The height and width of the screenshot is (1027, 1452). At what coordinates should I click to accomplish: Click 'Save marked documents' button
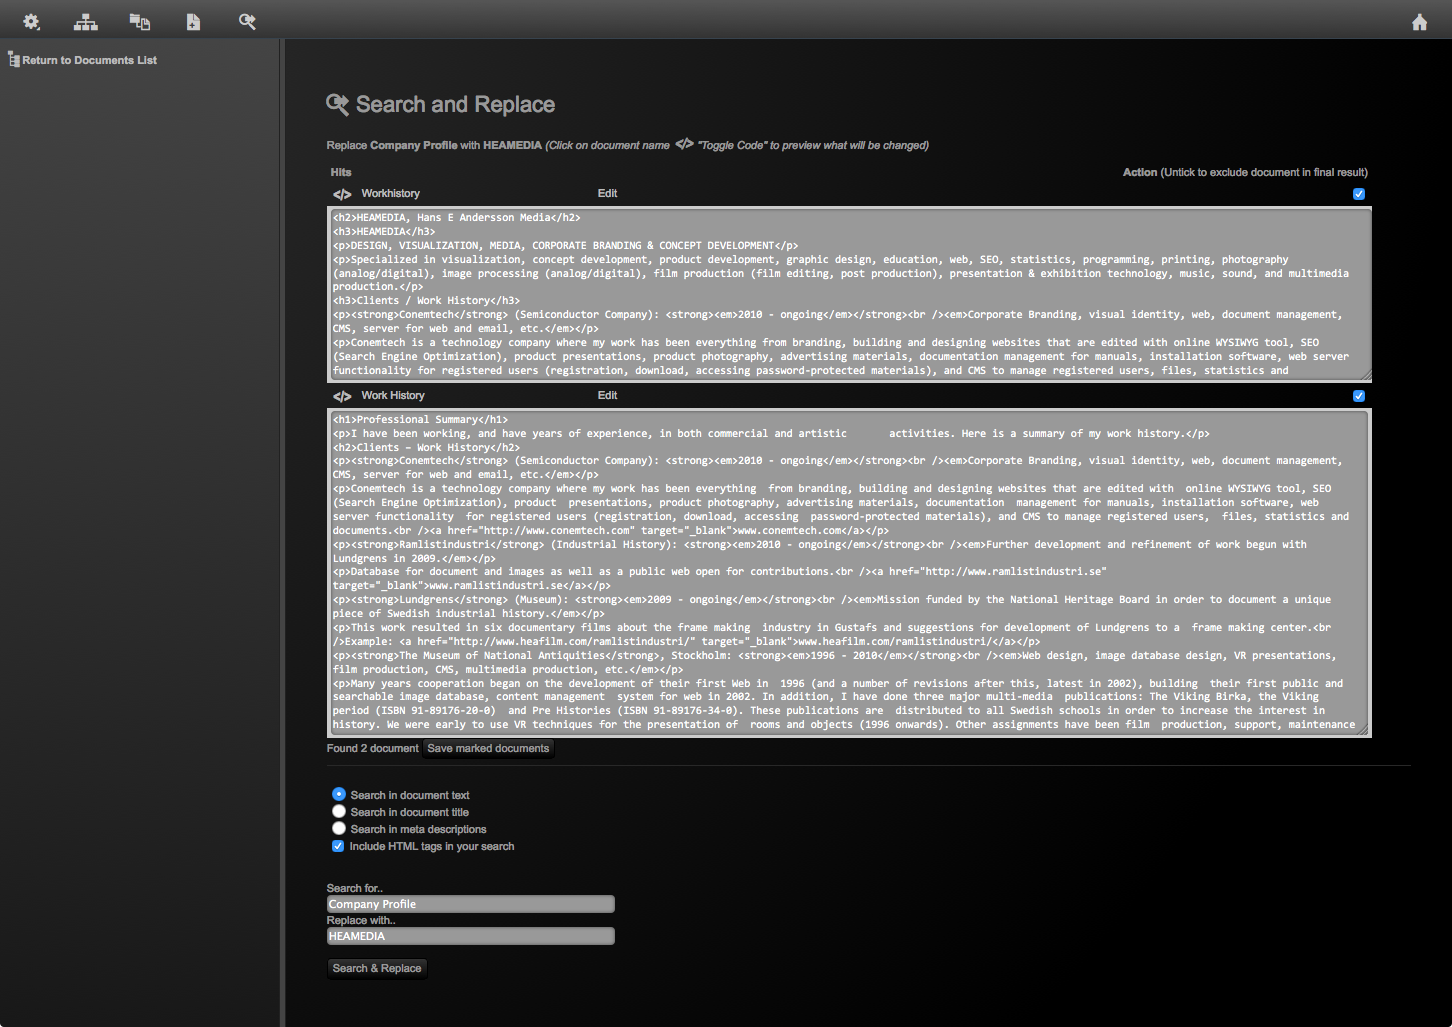(x=488, y=748)
